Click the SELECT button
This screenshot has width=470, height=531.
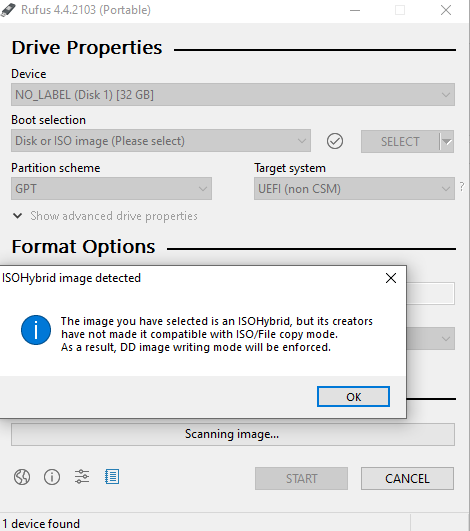400,142
